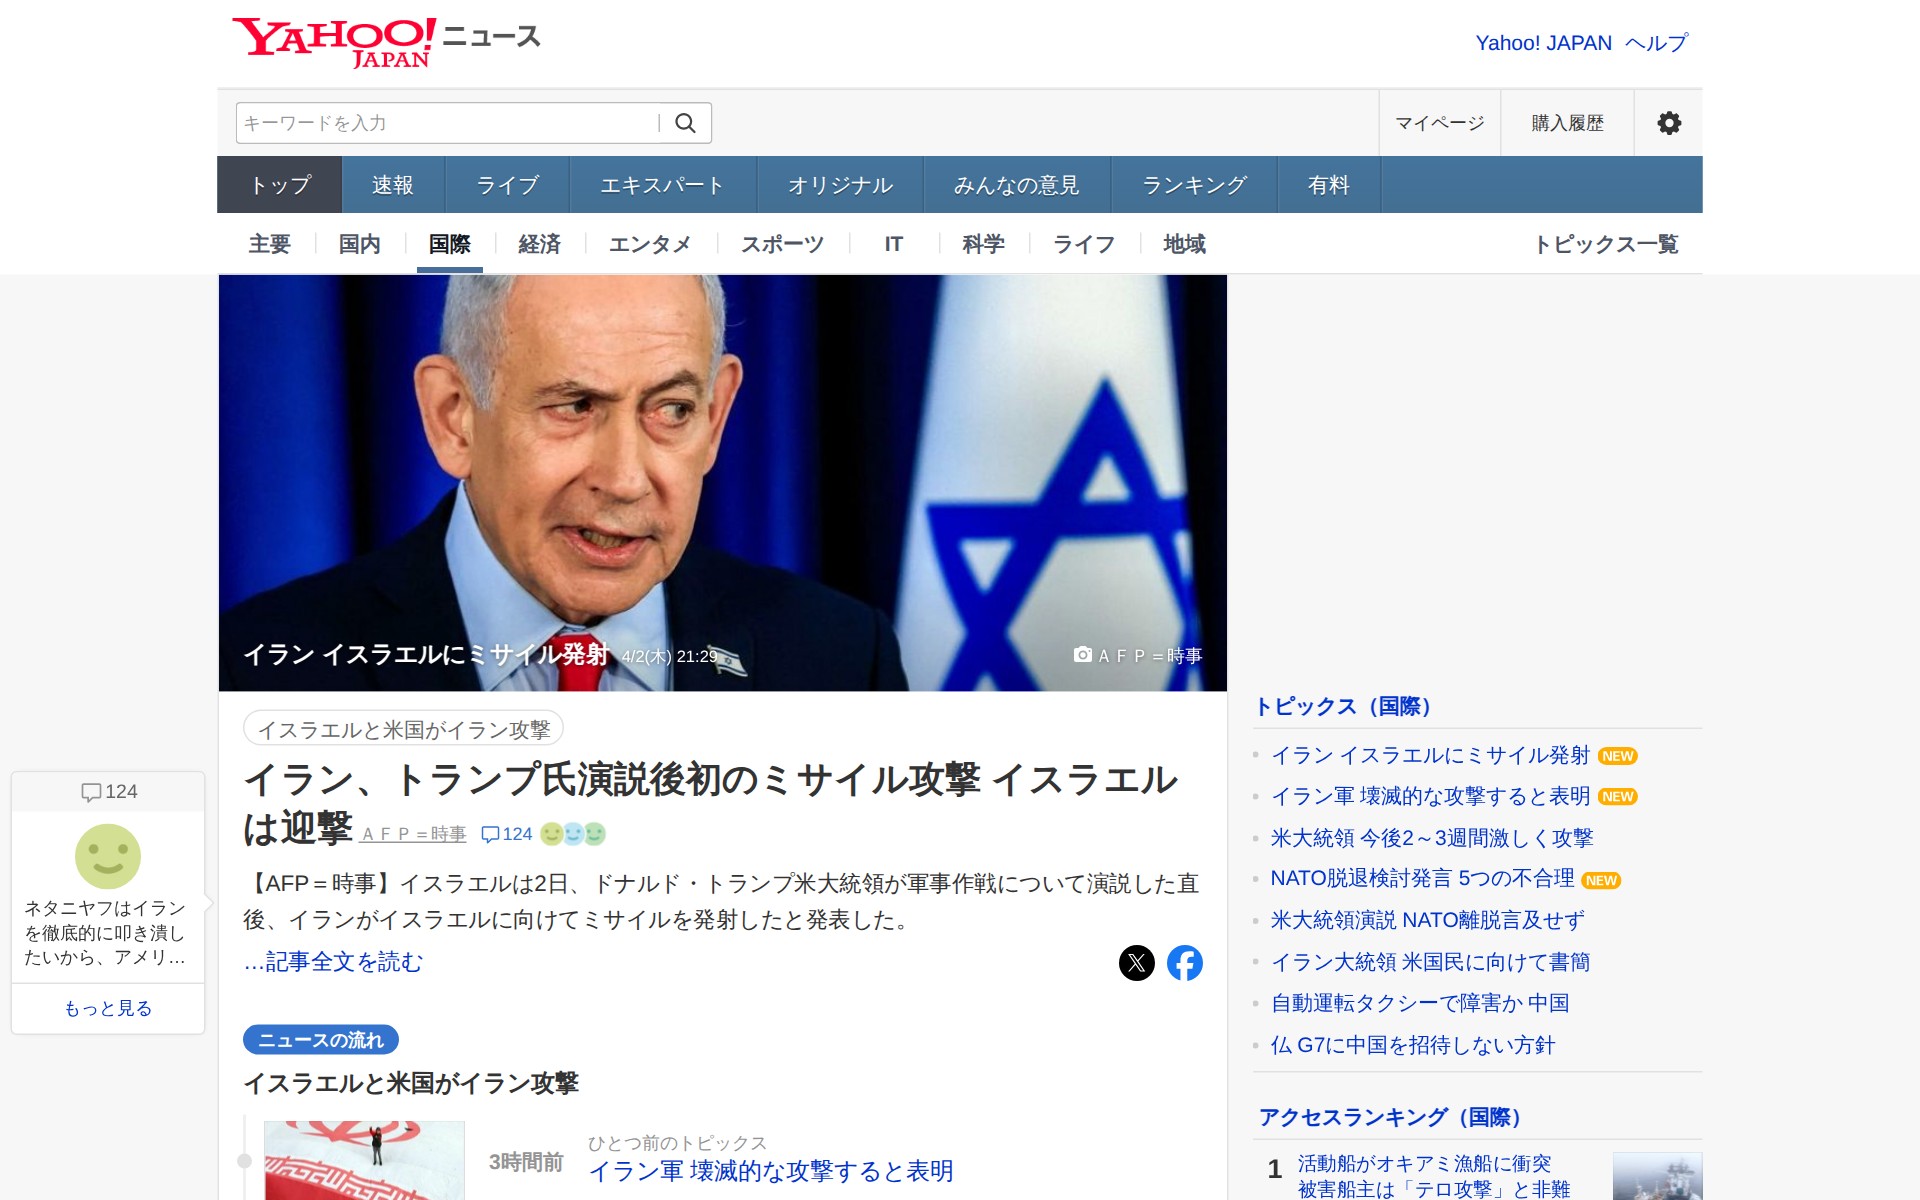
Task: Open the 124 comments bubble beside headline
Action: pyautogui.click(x=507, y=834)
